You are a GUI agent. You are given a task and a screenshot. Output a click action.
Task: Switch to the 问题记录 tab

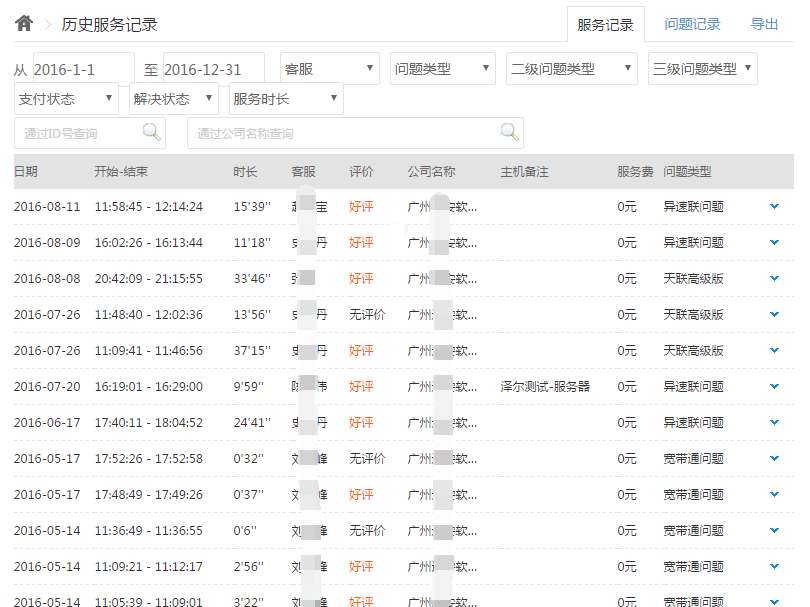click(692, 25)
